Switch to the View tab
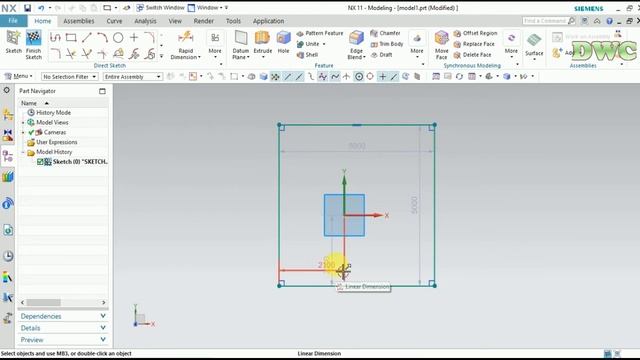This screenshot has height=360, width=640. point(175,21)
